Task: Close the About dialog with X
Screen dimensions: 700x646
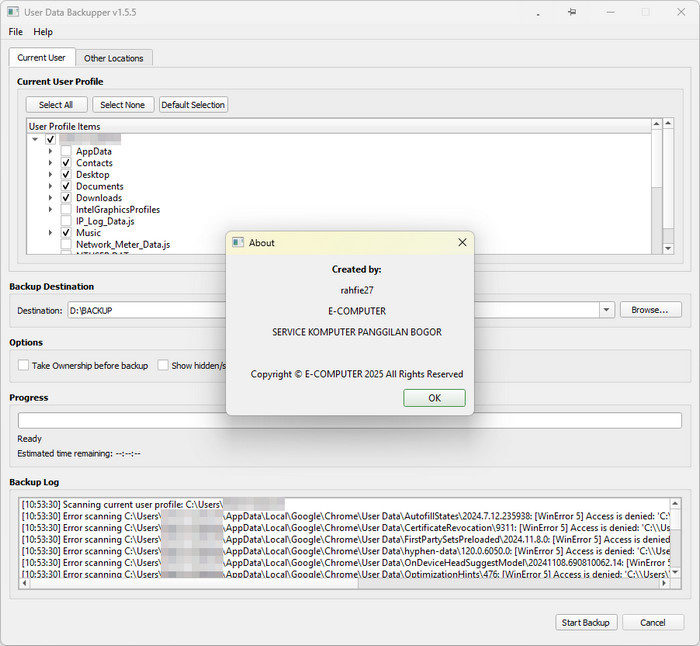Action: point(462,243)
